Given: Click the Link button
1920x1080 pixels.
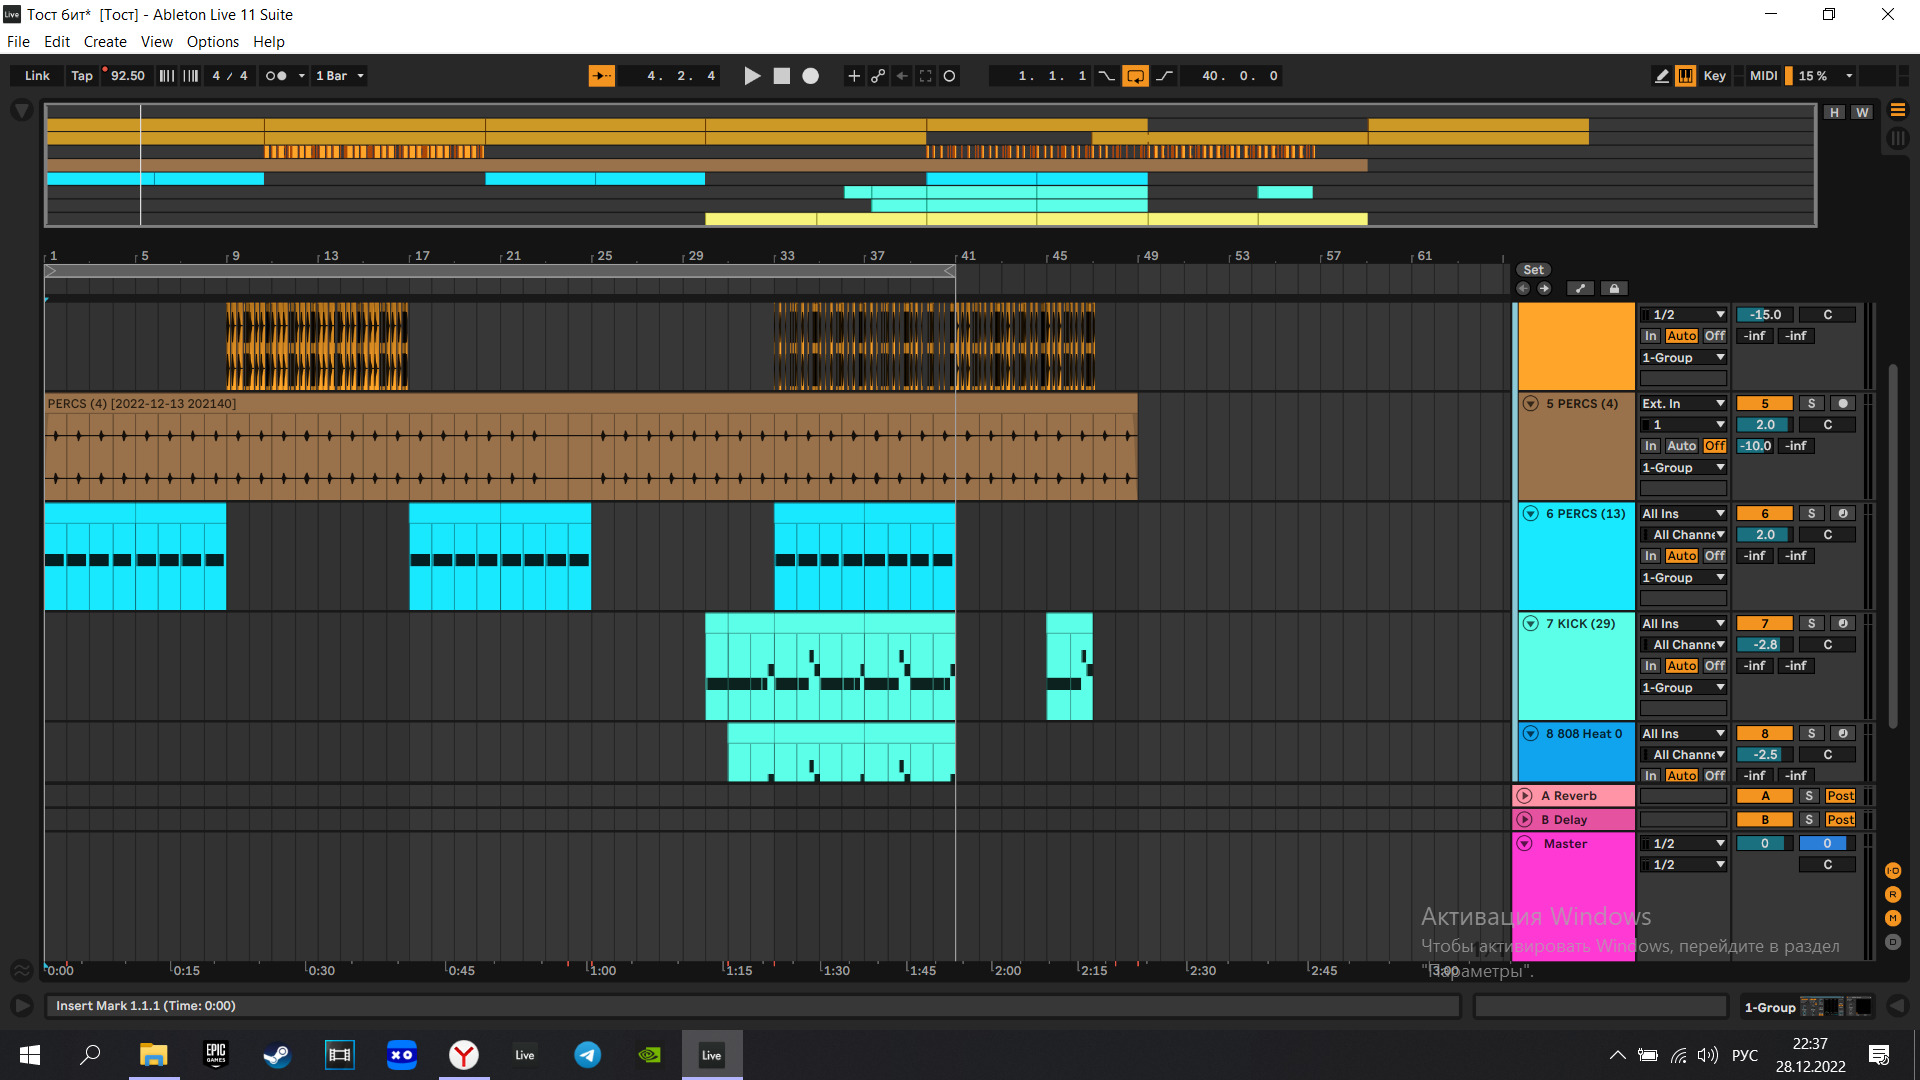Looking at the screenshot, I should pos(37,76).
